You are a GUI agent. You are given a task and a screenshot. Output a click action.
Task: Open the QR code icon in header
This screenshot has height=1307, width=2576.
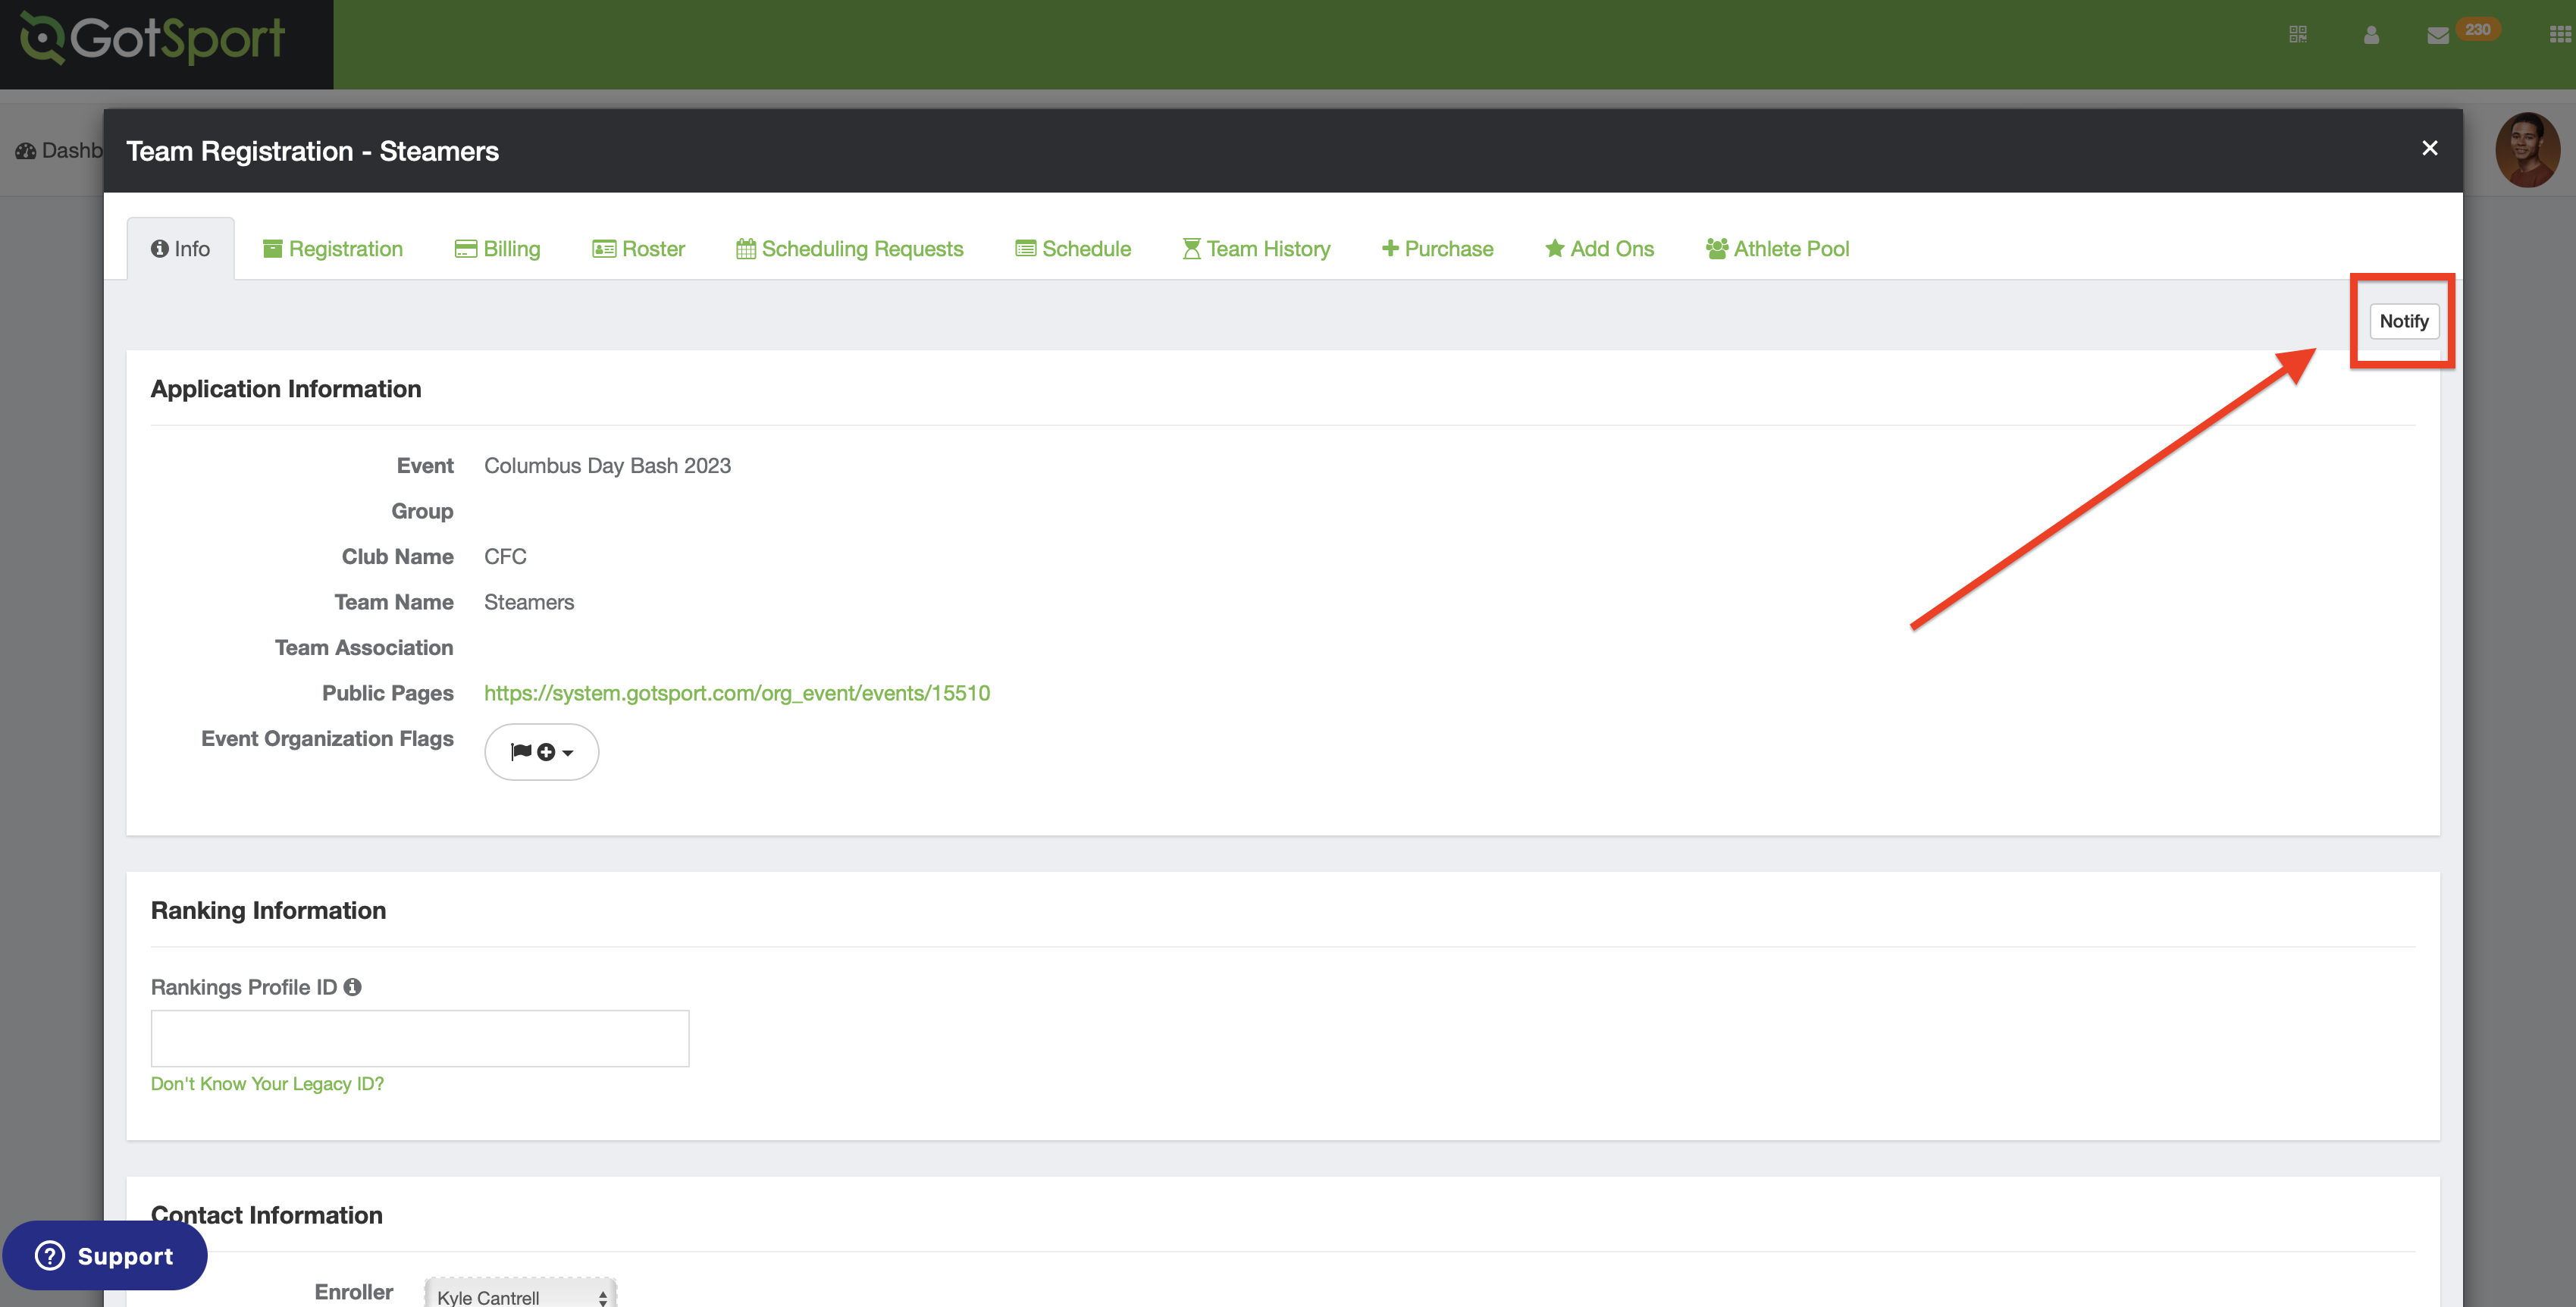pyautogui.click(x=2298, y=34)
